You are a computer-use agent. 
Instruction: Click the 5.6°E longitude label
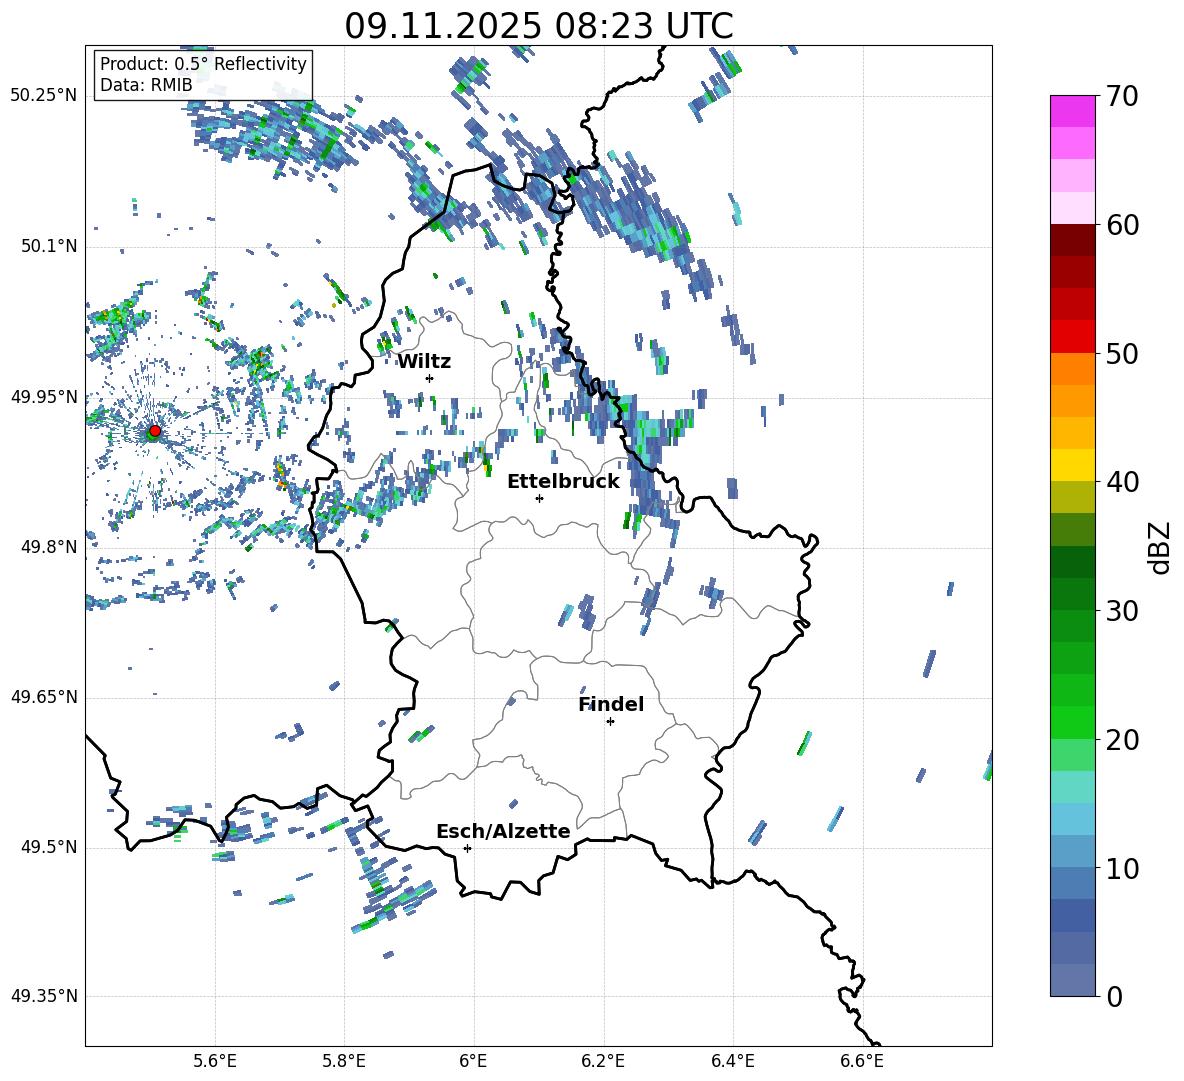click(x=215, y=1061)
